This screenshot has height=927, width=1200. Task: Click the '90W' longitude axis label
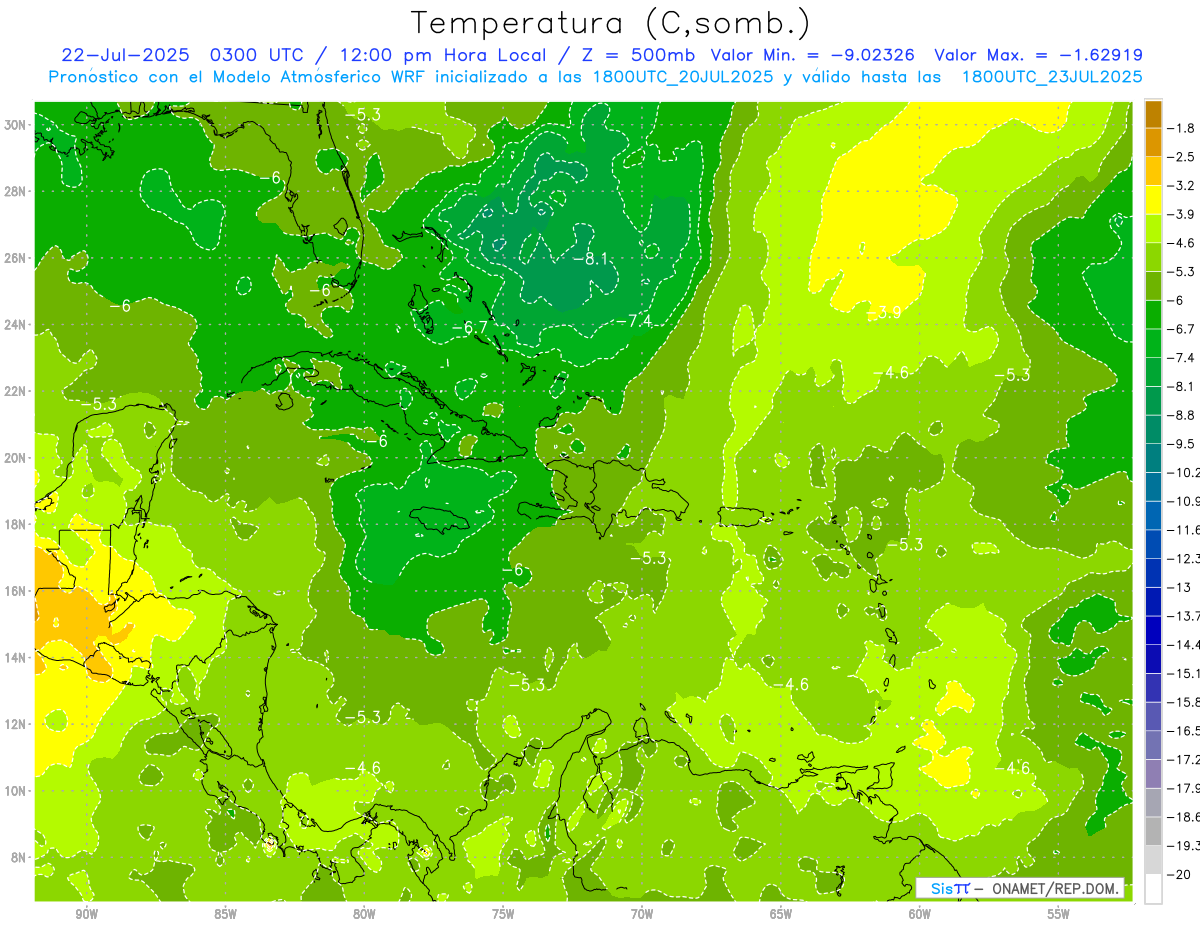pyautogui.click(x=86, y=915)
